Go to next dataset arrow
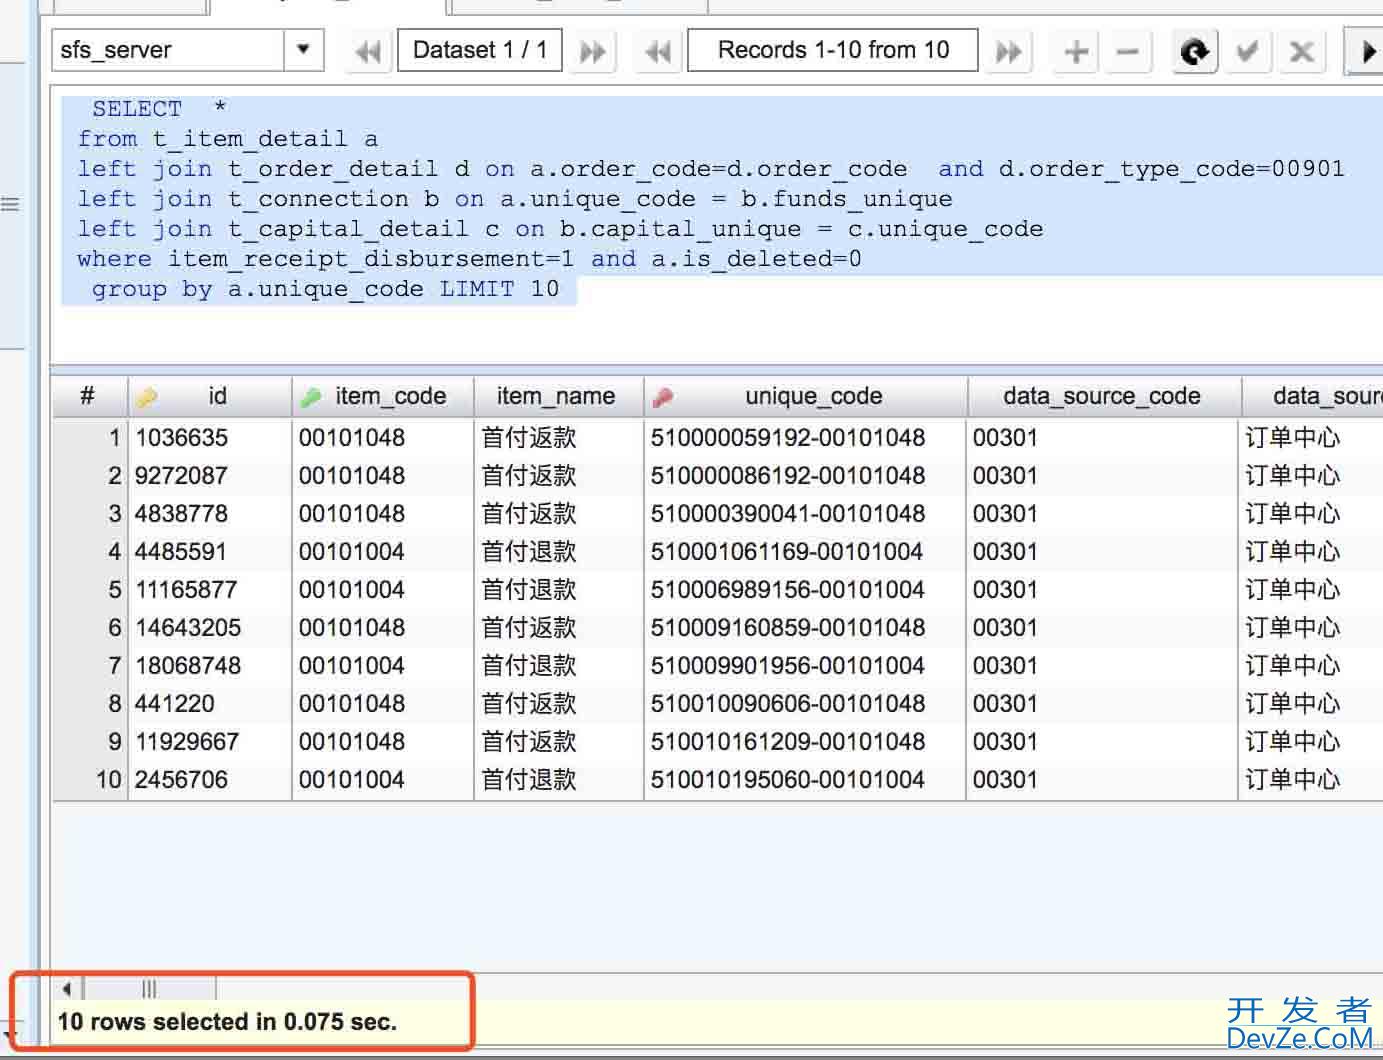This screenshot has height=1060, width=1383. (x=593, y=51)
